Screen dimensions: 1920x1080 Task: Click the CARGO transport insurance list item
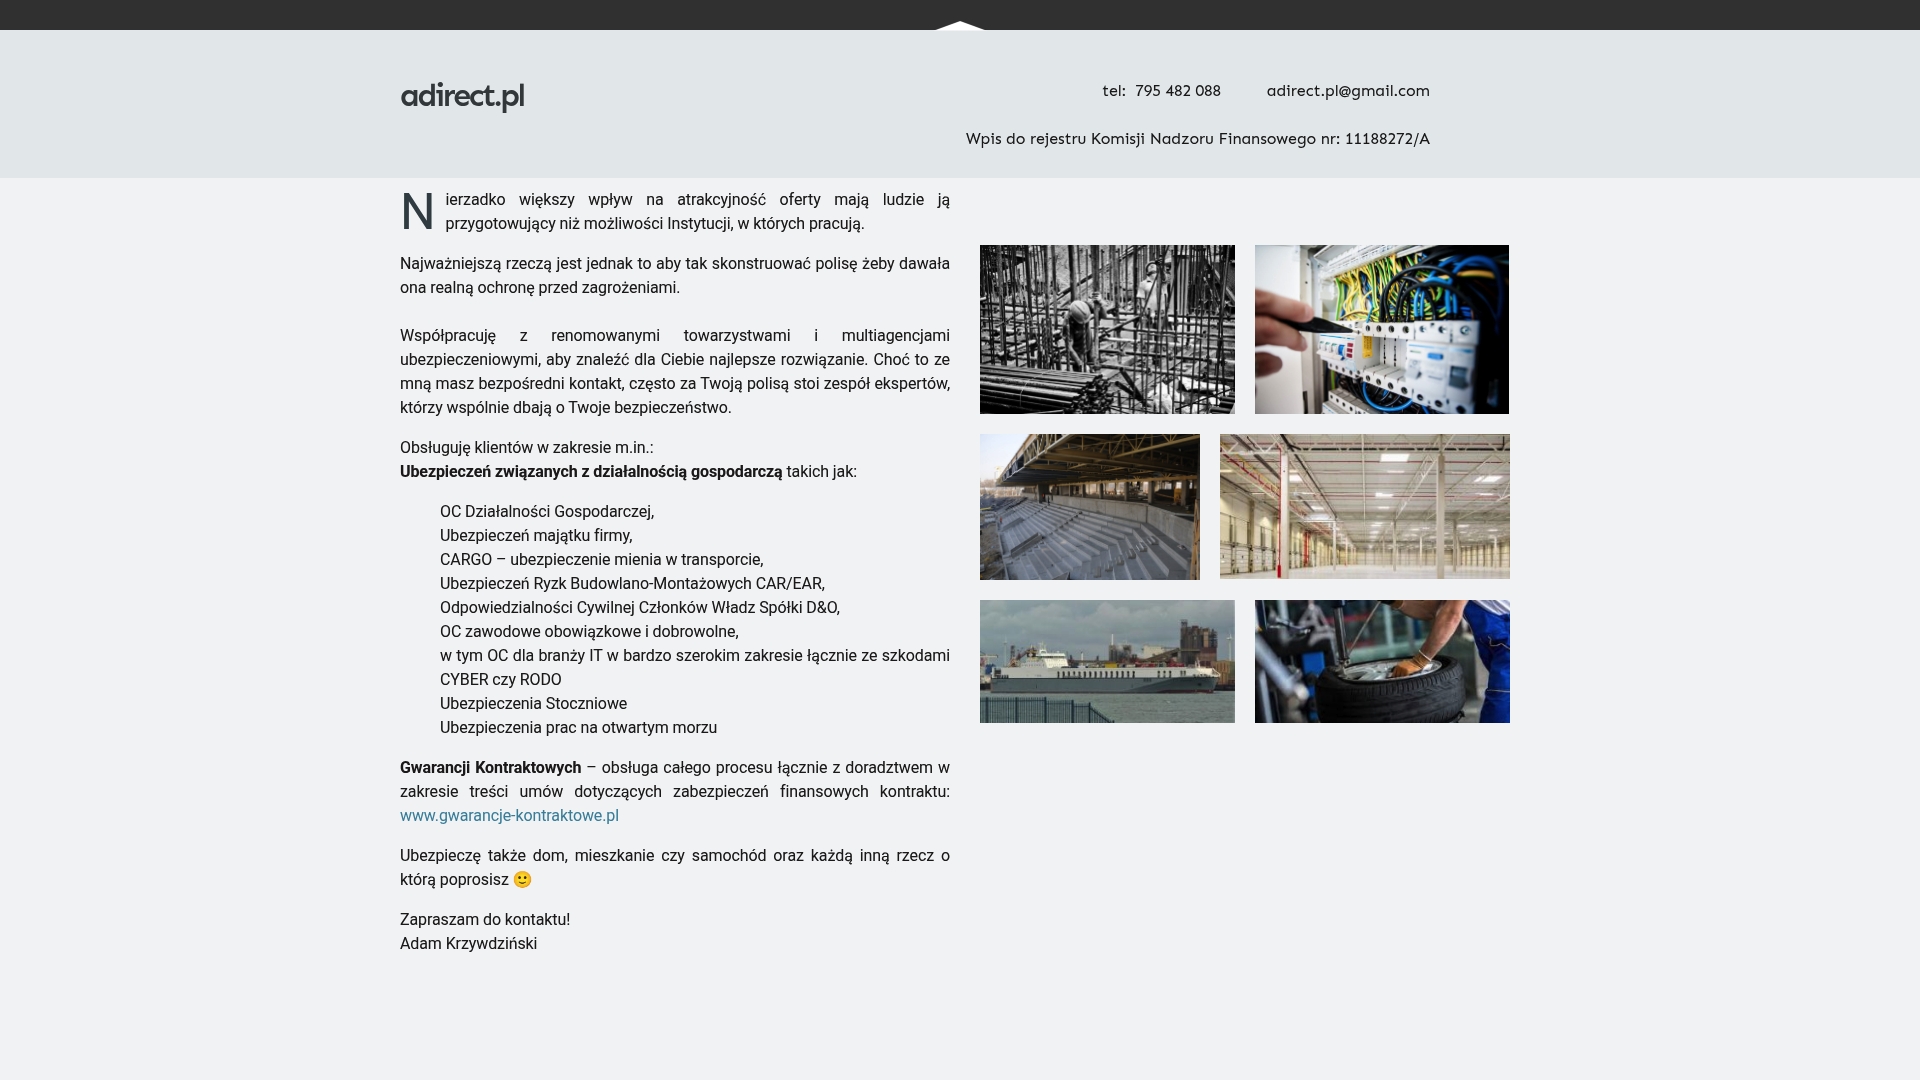point(601,560)
